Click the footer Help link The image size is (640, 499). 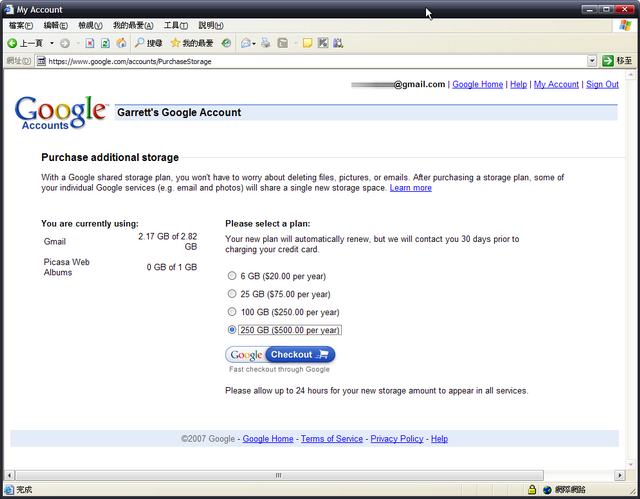pyautogui.click(x=439, y=439)
